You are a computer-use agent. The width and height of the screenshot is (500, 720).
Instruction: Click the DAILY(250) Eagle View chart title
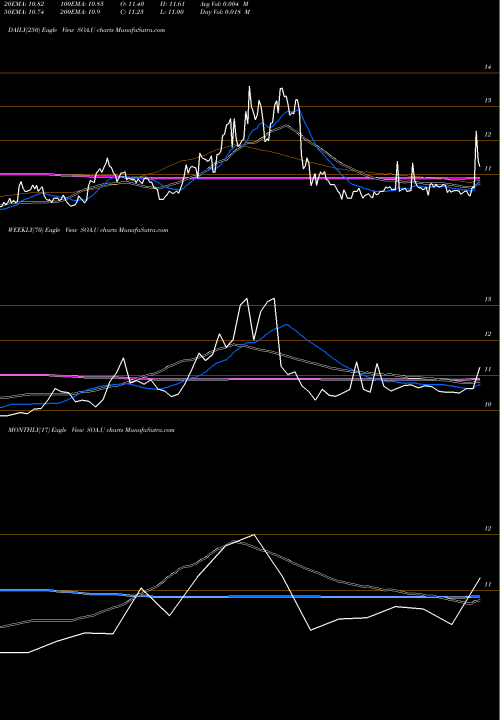(x=86, y=30)
